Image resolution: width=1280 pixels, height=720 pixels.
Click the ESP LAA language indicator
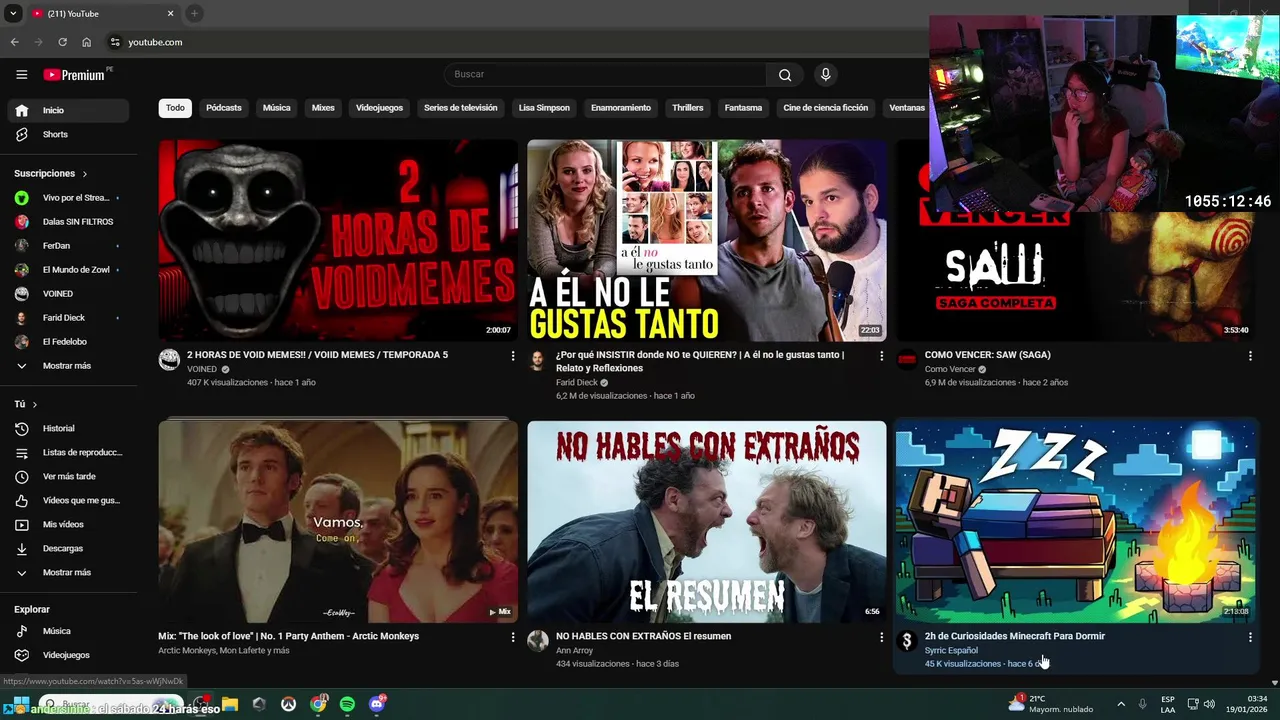pyautogui.click(x=1168, y=704)
